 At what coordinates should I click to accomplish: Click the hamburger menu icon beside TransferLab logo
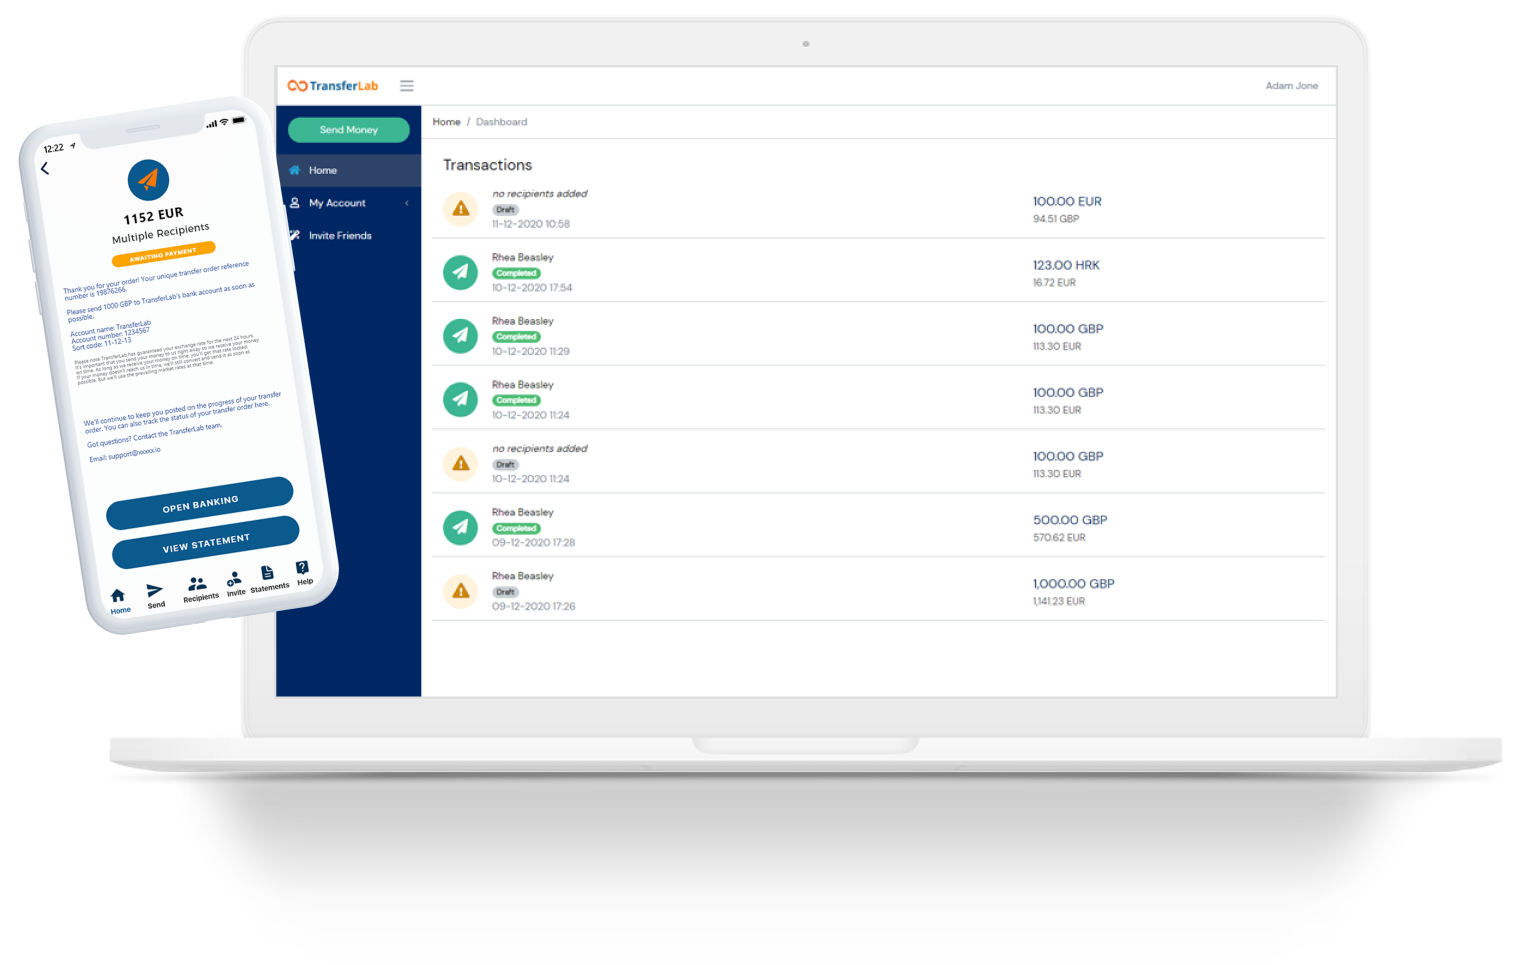407,86
